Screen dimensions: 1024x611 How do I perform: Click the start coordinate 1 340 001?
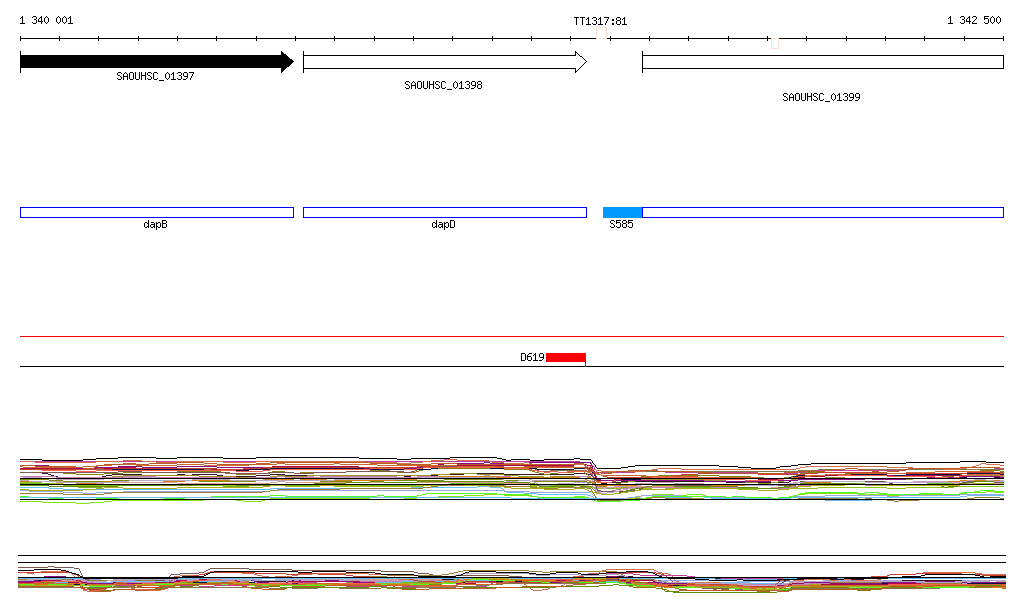coord(46,21)
